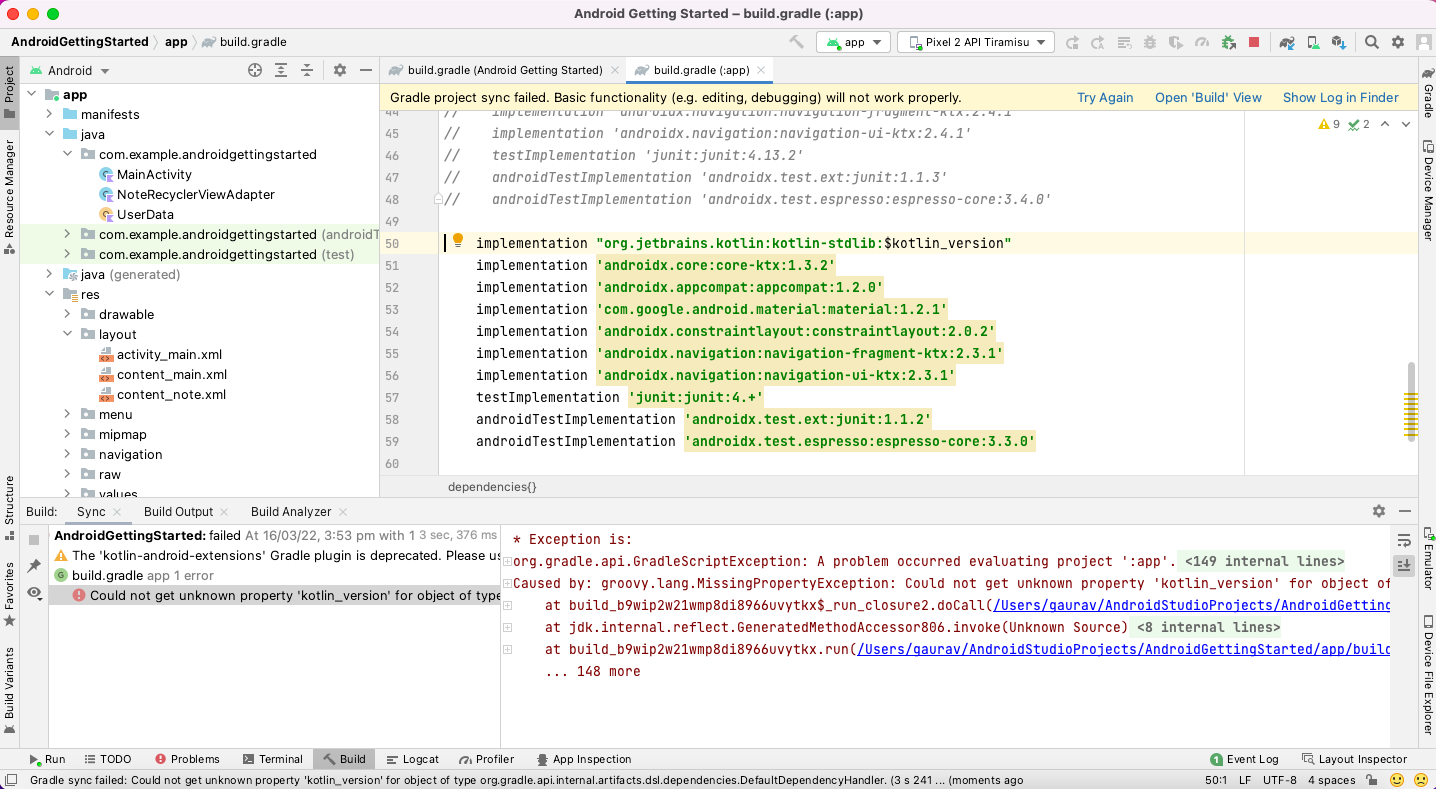Click the Collapse All icon in Project panel
1436x789 pixels.
[x=307, y=70]
